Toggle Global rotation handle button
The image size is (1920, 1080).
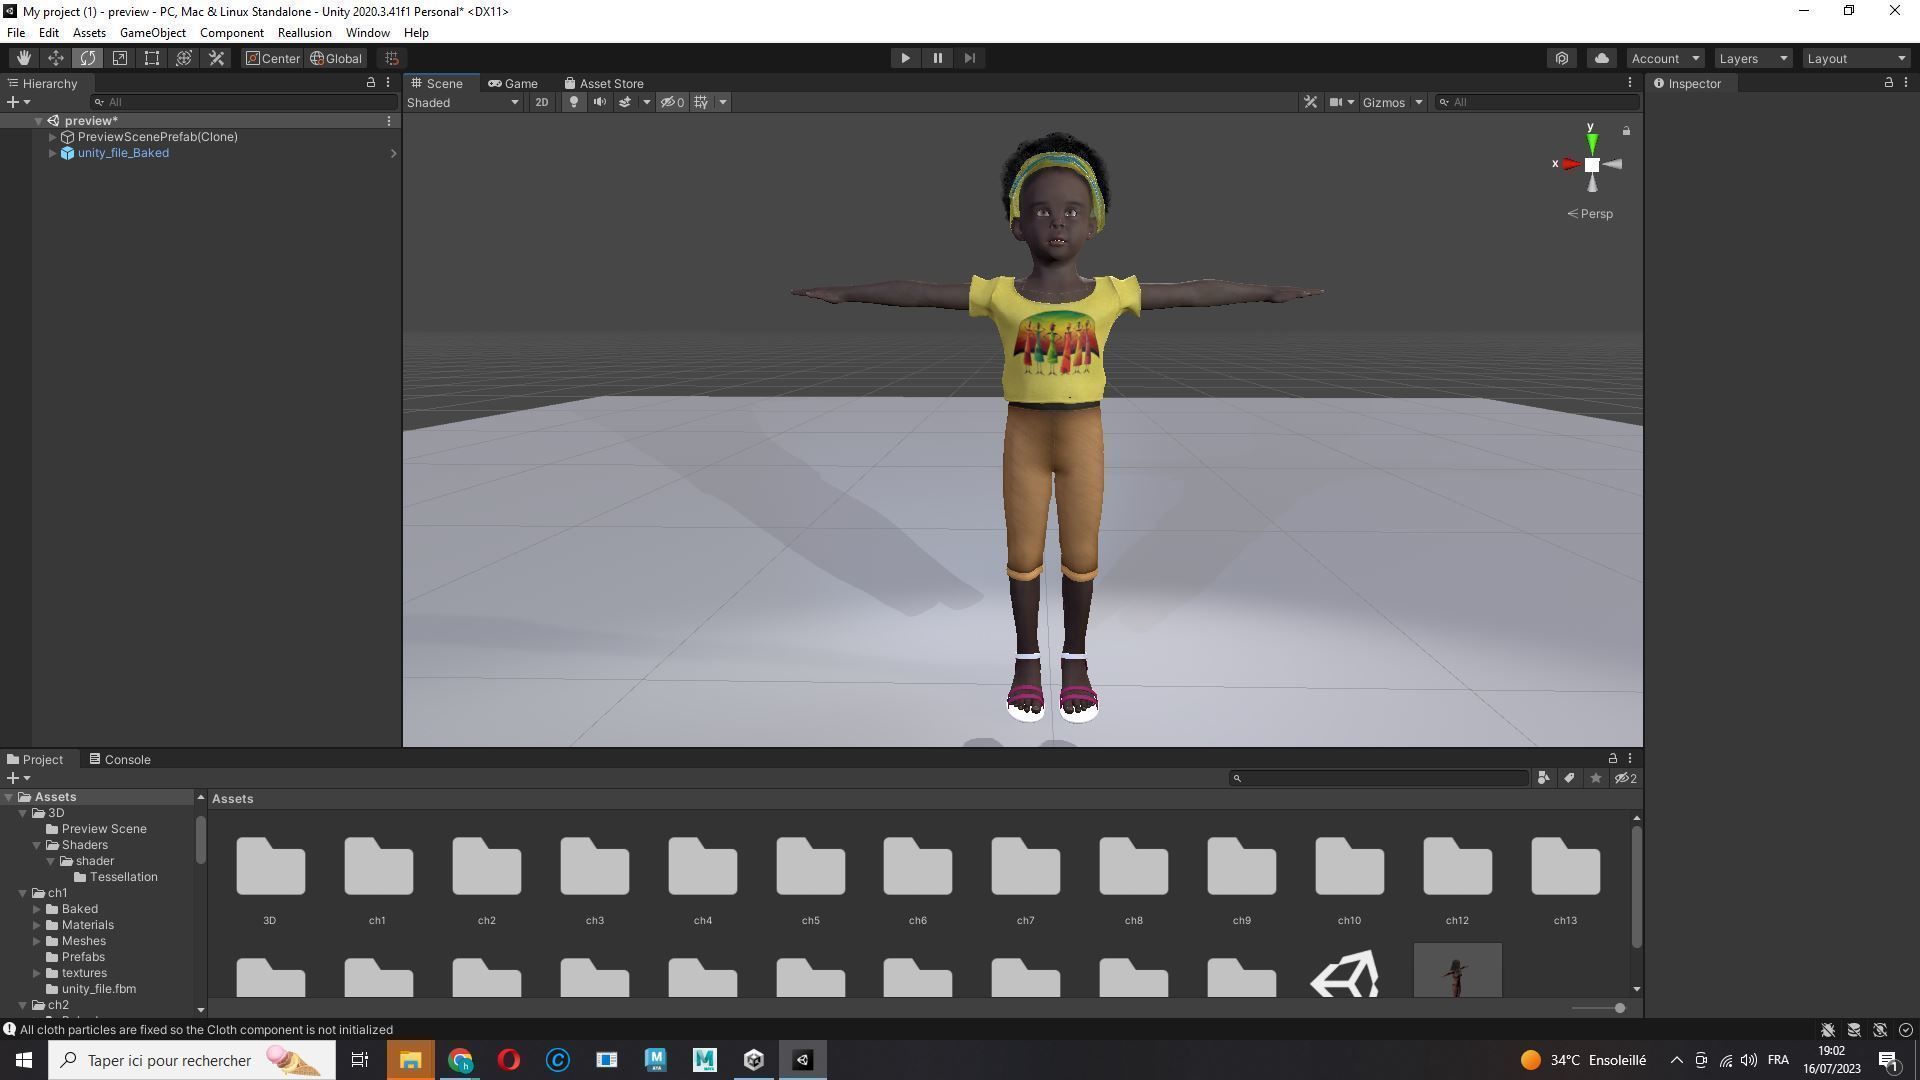[x=336, y=58]
